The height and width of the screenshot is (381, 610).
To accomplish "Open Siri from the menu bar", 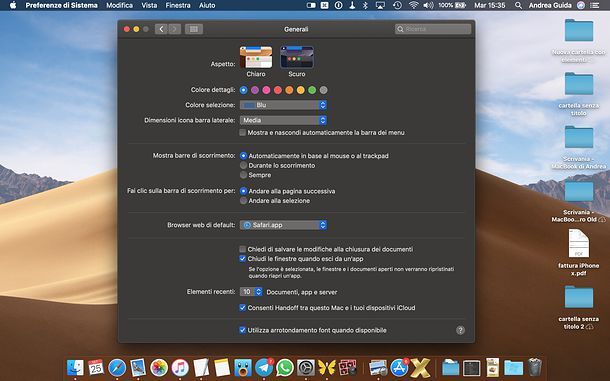I will [x=581, y=5].
